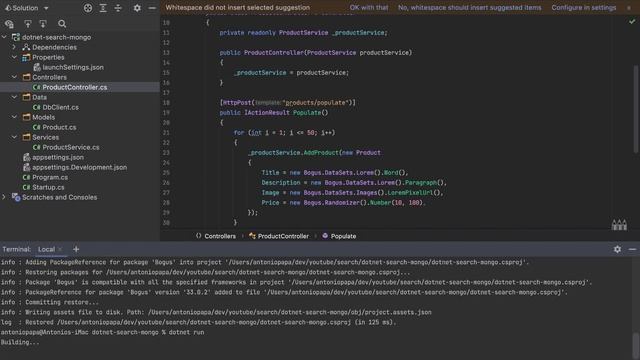Open ProductService.cs file
The width and height of the screenshot is (640, 360).
pyautogui.click(x=71, y=147)
